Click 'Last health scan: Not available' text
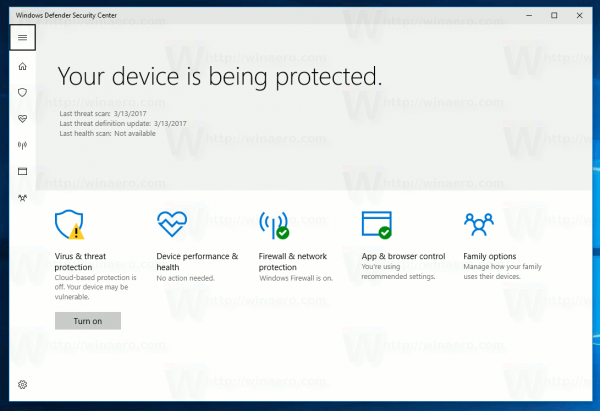Viewport: 600px width, 411px height. [x=108, y=134]
